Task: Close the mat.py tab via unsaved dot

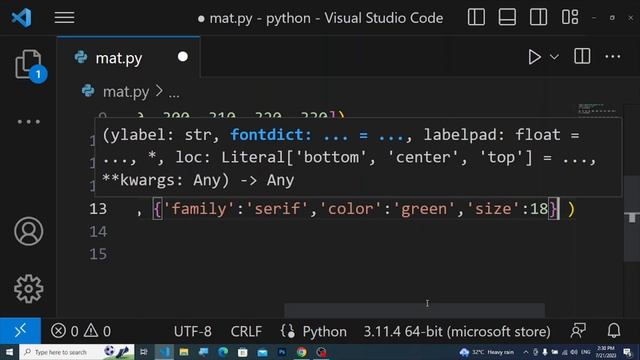Action: tap(183, 57)
